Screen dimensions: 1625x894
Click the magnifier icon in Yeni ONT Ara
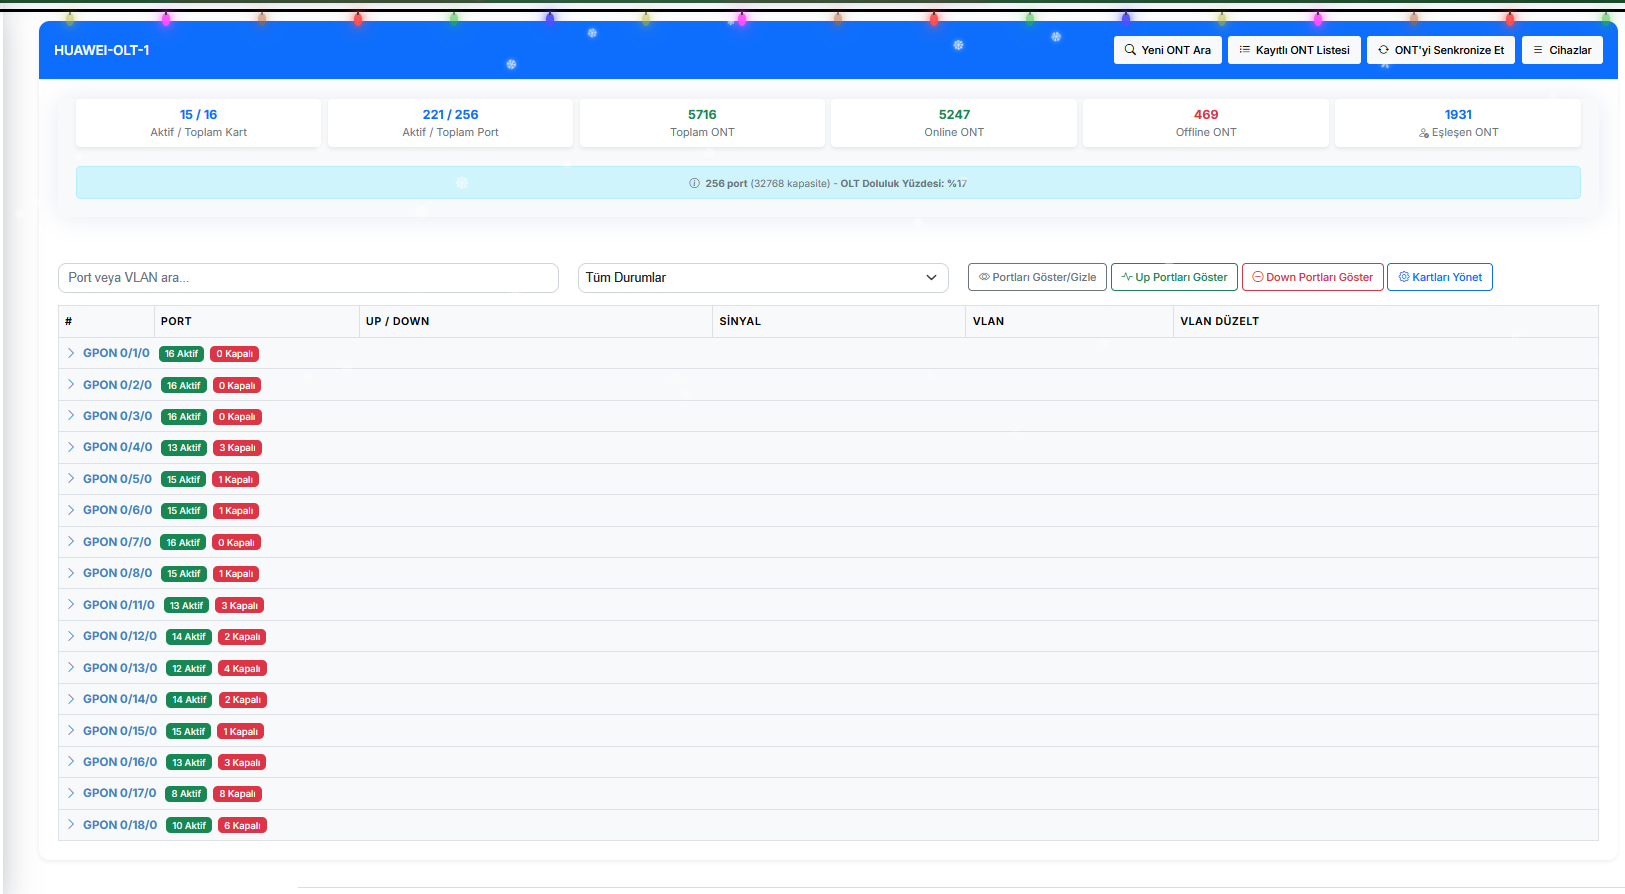pos(1130,50)
